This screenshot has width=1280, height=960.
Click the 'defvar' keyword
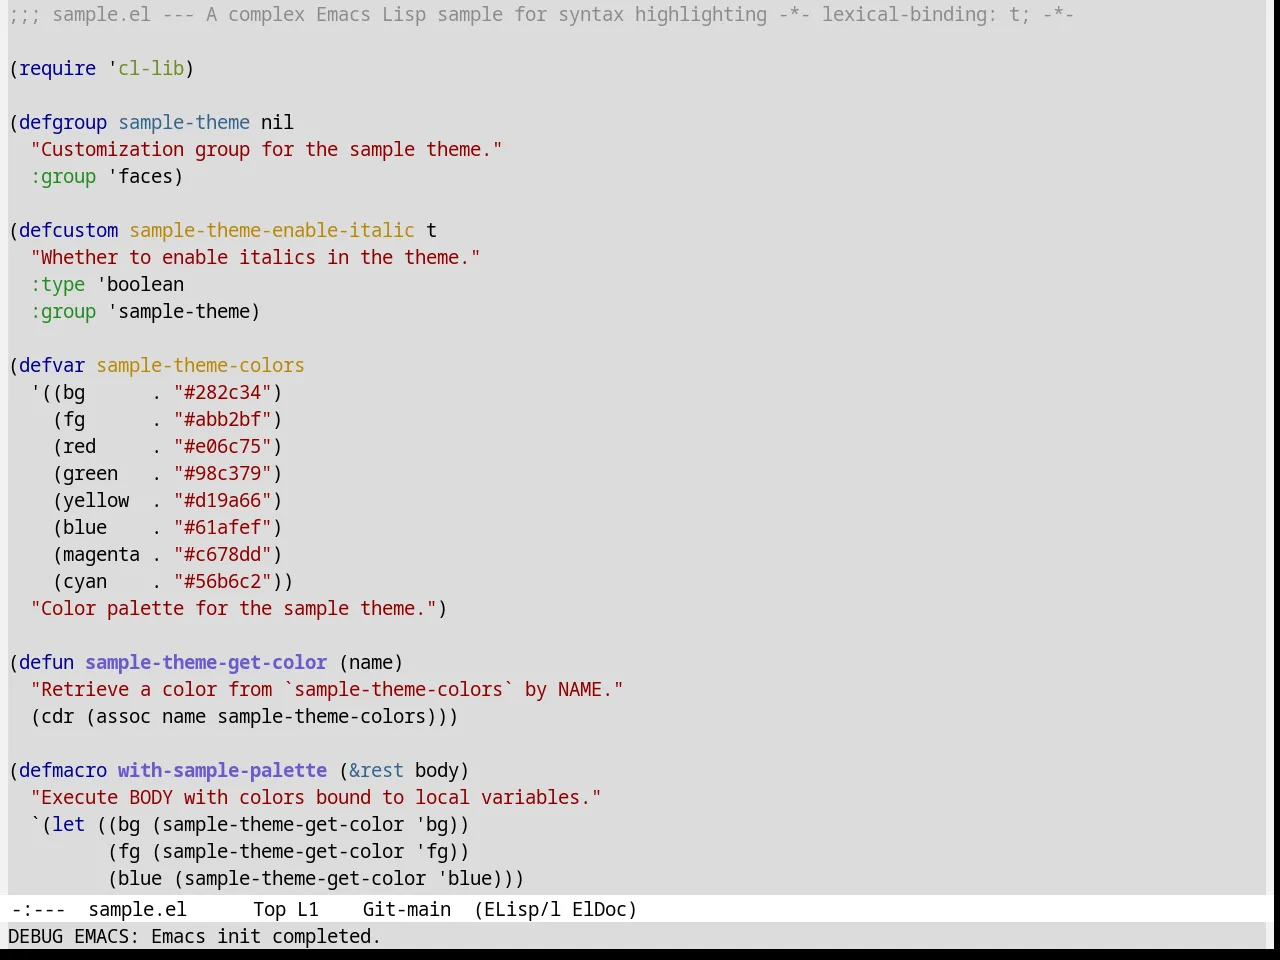[x=52, y=365]
